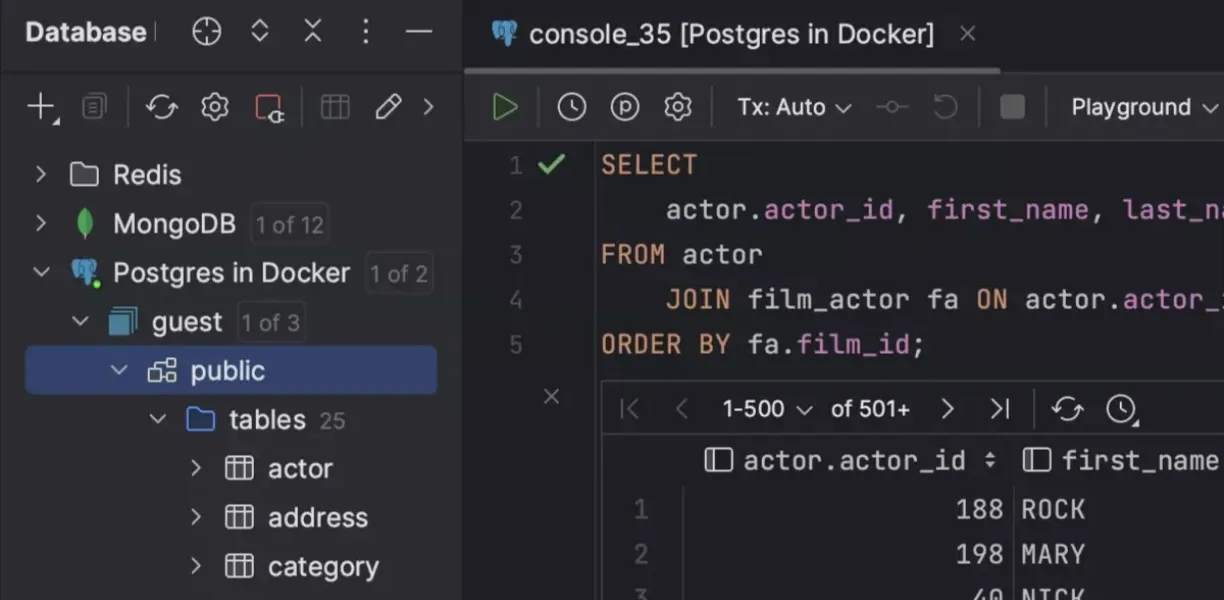Click the plus icon to add a data source
The height and width of the screenshot is (600, 1224).
click(40, 107)
